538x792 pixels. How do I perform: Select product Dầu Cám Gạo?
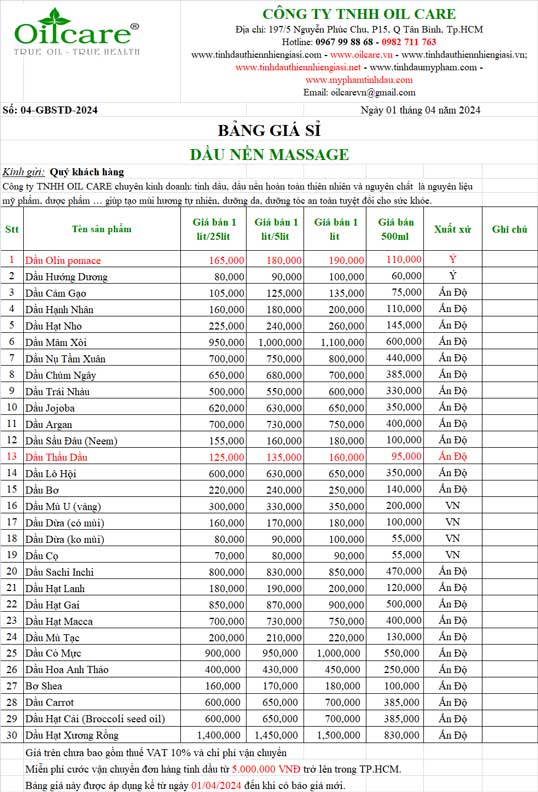coord(56,293)
